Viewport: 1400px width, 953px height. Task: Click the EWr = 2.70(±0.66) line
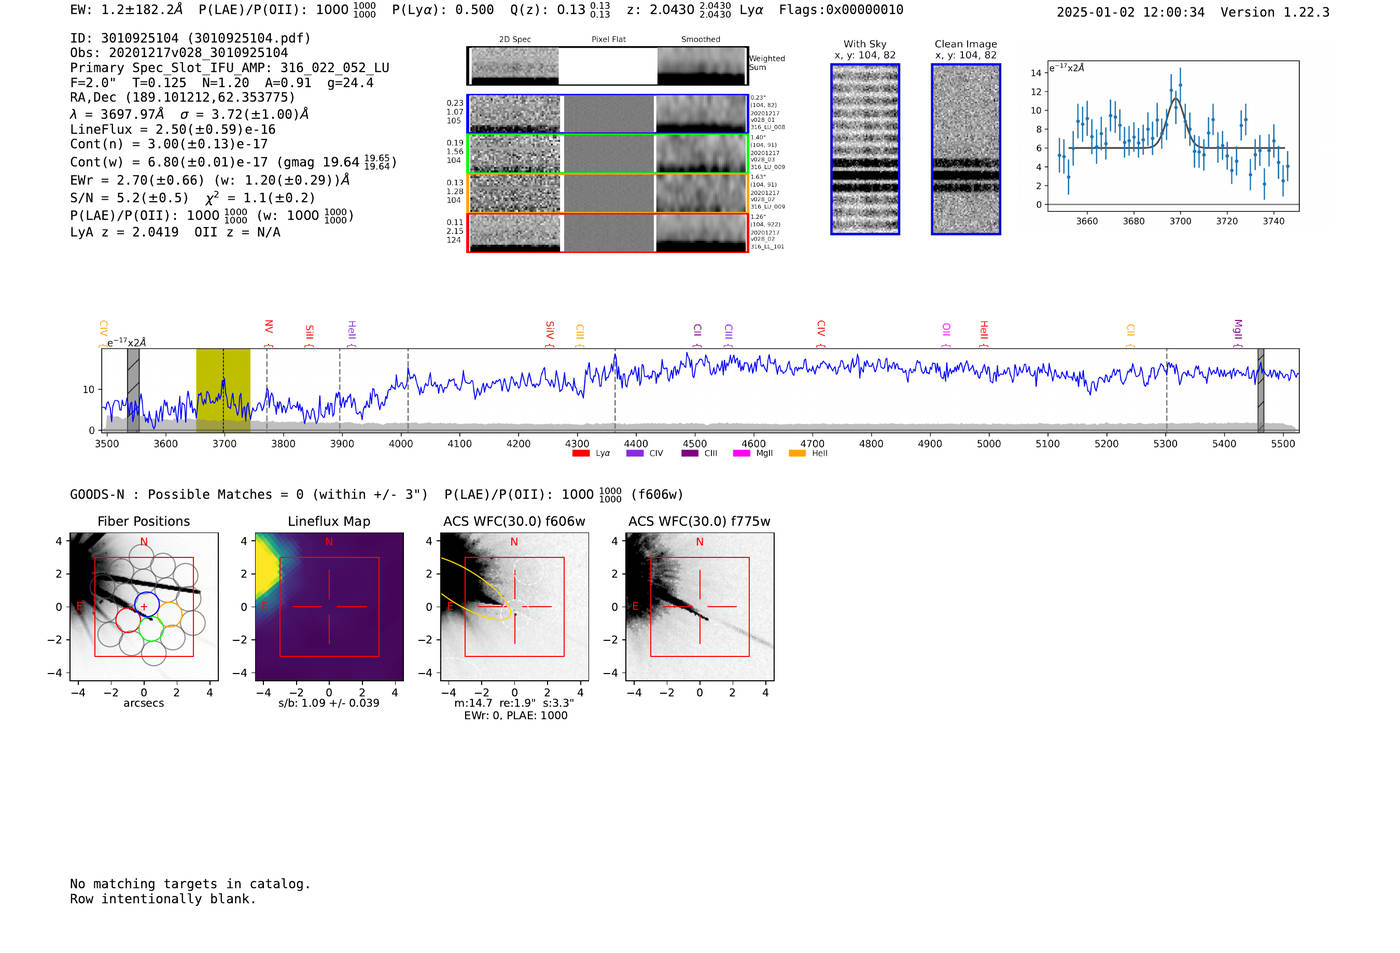coord(210,180)
